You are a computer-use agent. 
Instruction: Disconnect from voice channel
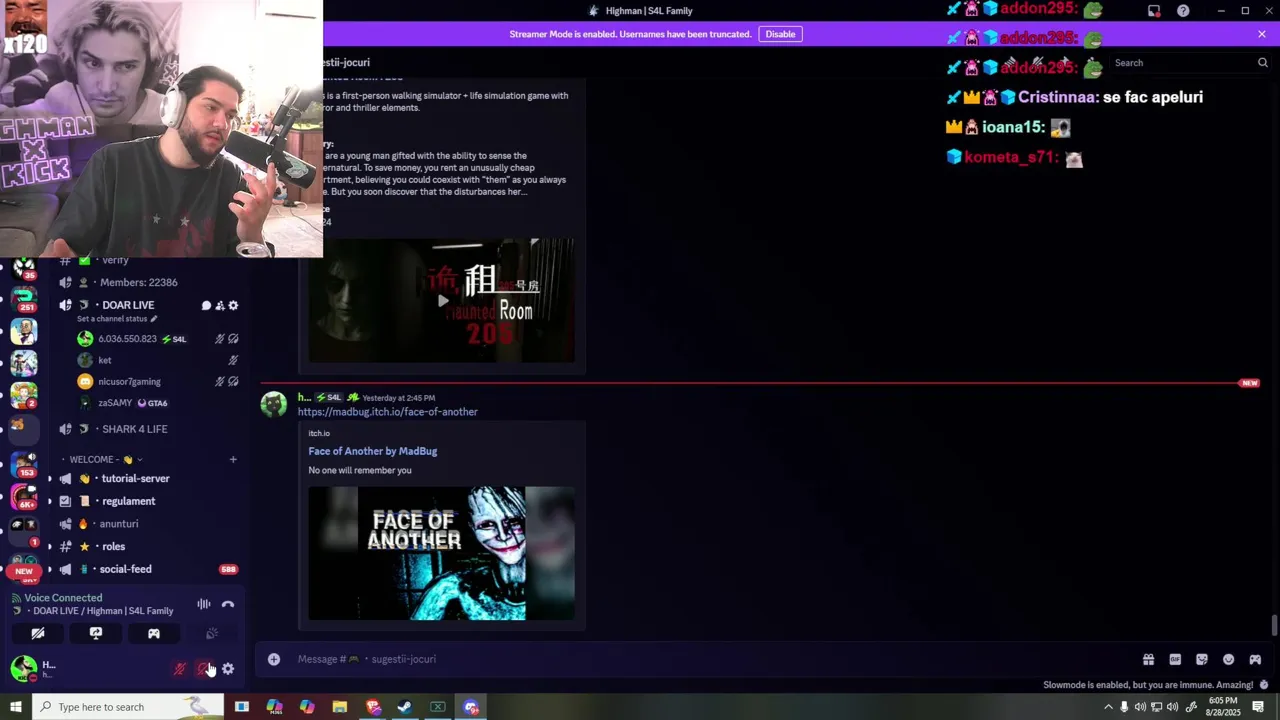point(228,604)
